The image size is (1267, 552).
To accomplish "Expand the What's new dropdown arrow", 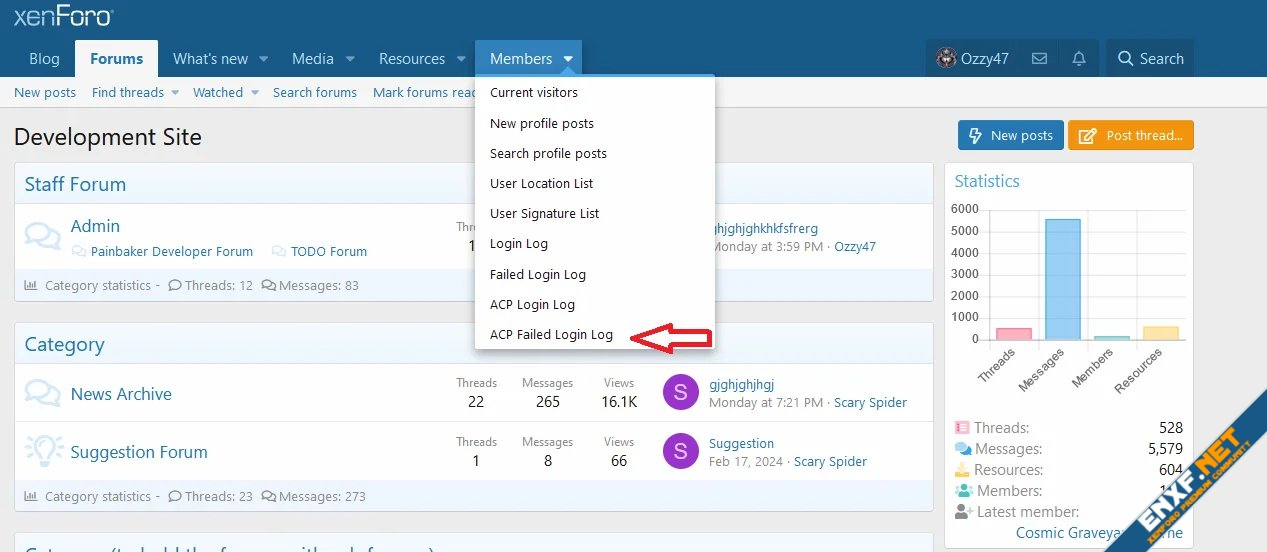I will click(264, 59).
